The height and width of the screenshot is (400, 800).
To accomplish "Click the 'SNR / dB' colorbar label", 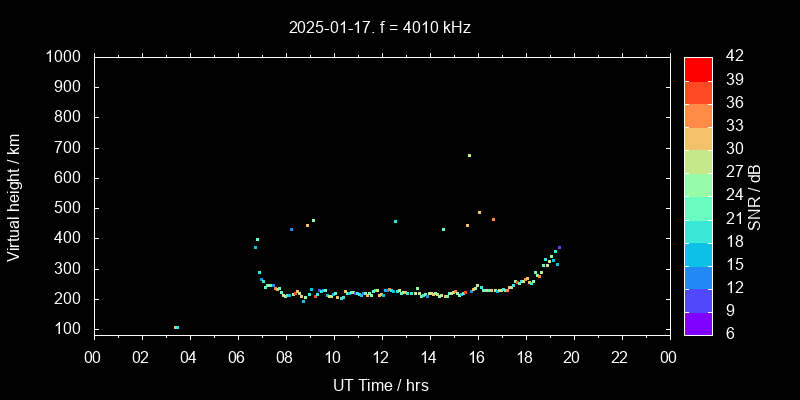I will [755, 194].
